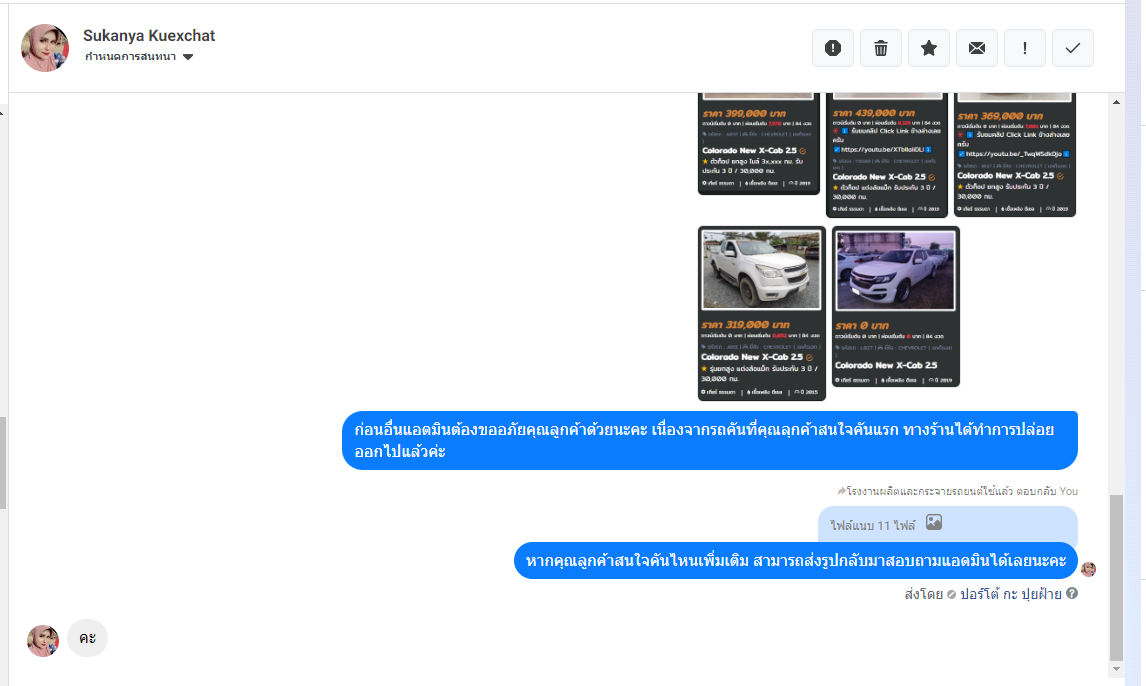
Task: Click the customer's คะ message bubble
Action: tap(88, 638)
